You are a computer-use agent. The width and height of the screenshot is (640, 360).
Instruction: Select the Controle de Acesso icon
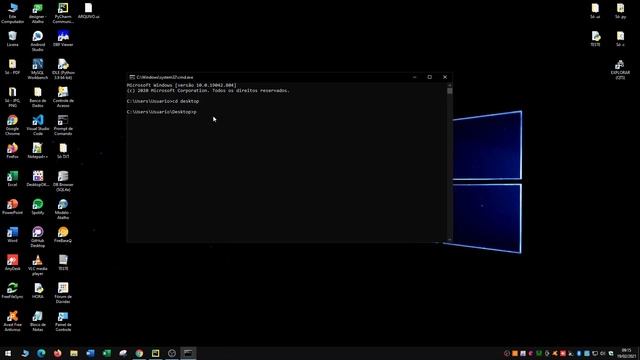(x=63, y=97)
